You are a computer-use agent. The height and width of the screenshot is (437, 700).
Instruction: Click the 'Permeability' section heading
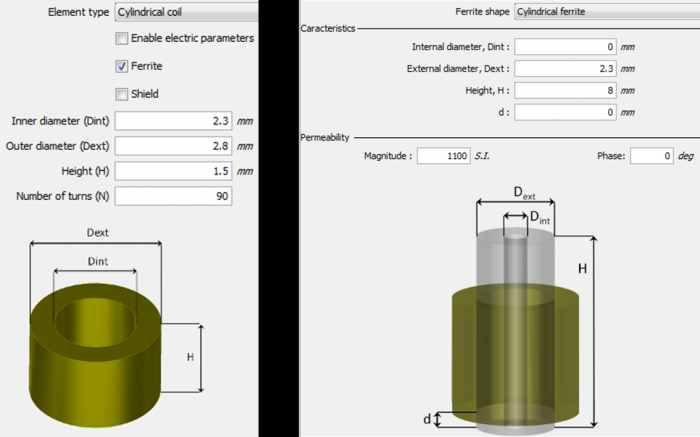tap(325, 137)
